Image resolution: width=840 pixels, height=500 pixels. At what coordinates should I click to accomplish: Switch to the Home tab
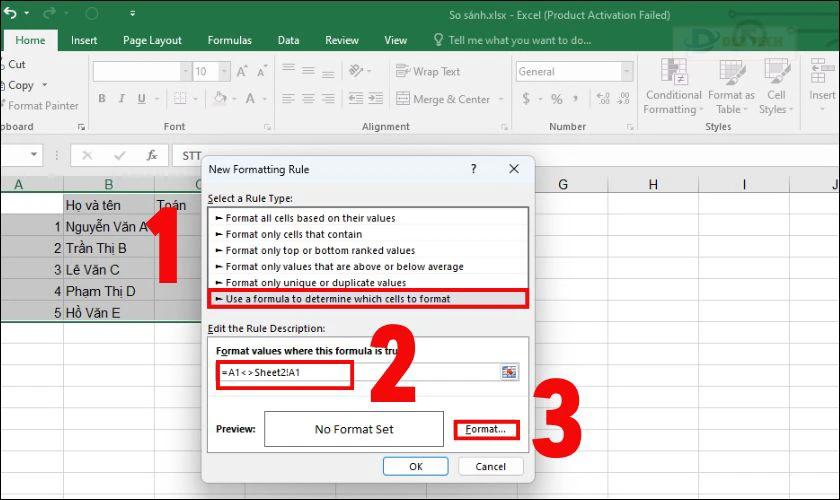pyautogui.click(x=30, y=40)
